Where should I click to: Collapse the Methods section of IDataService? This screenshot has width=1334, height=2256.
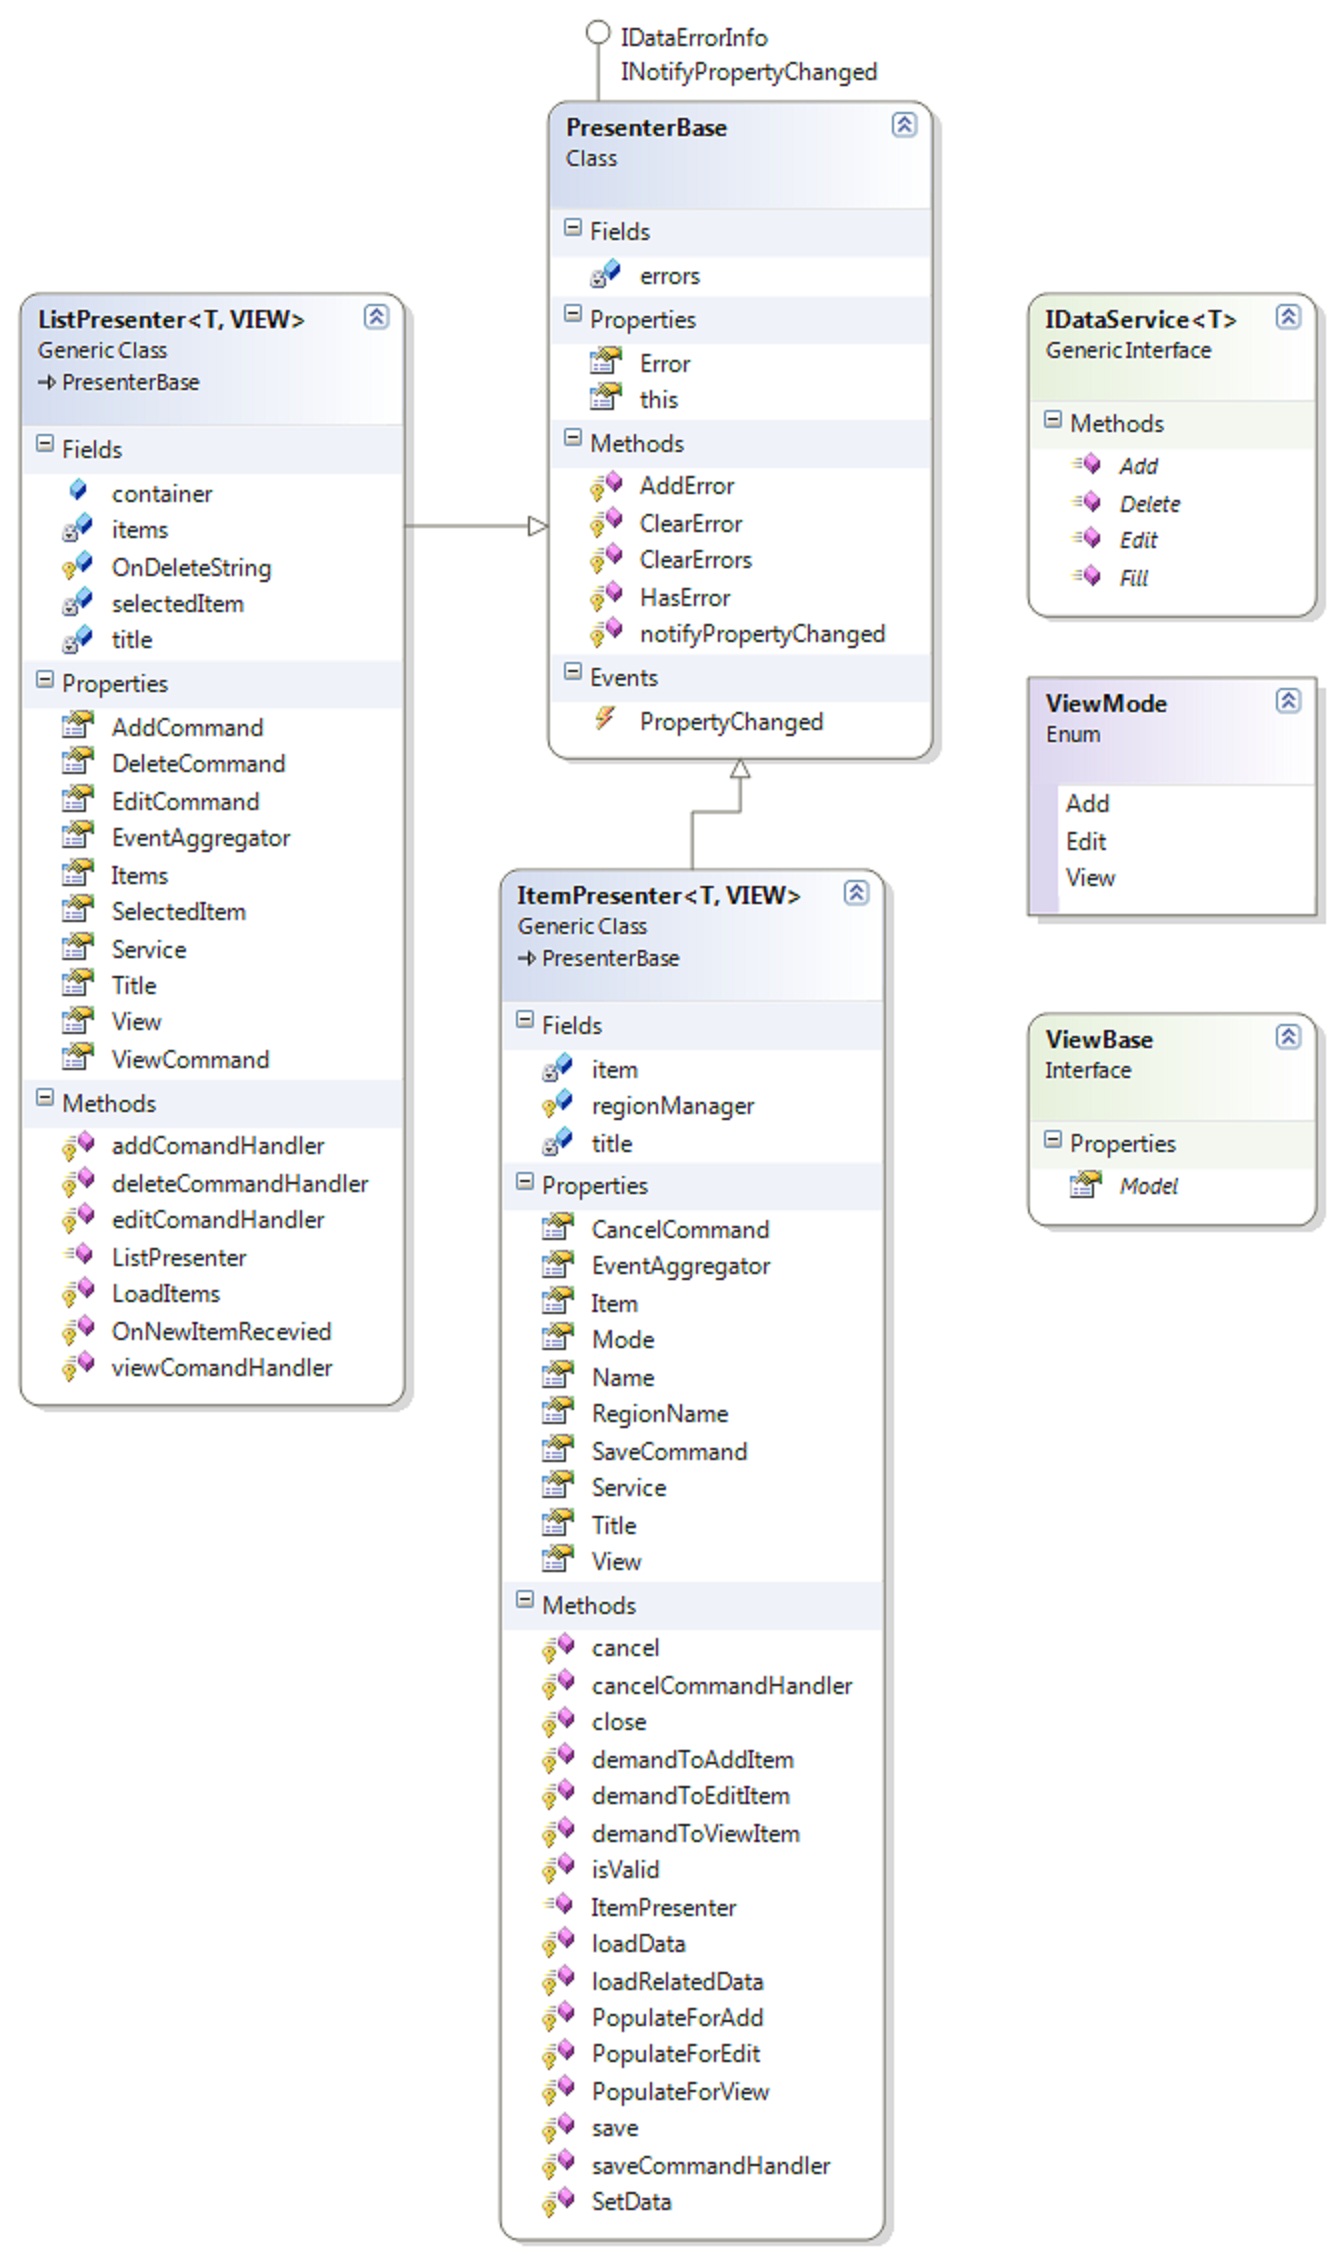(x=1052, y=420)
